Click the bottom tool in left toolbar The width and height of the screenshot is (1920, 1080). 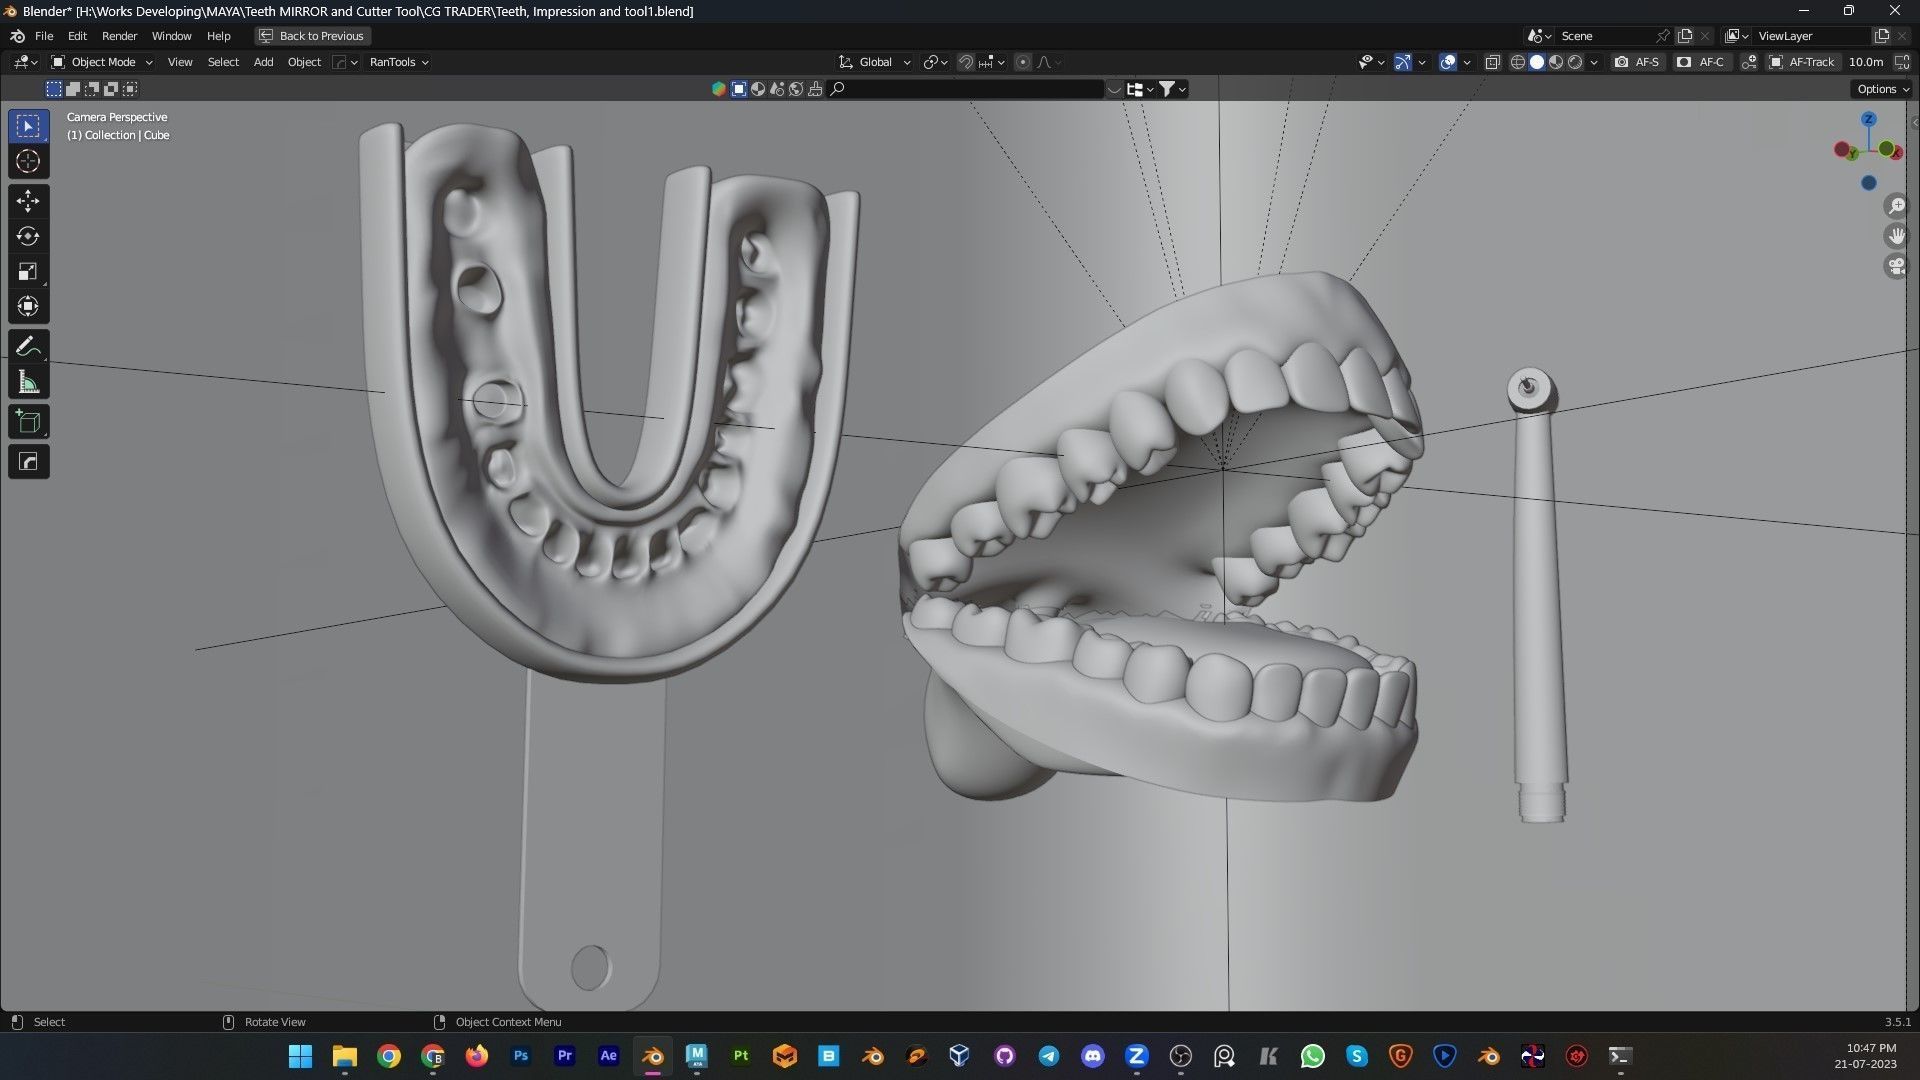point(28,461)
